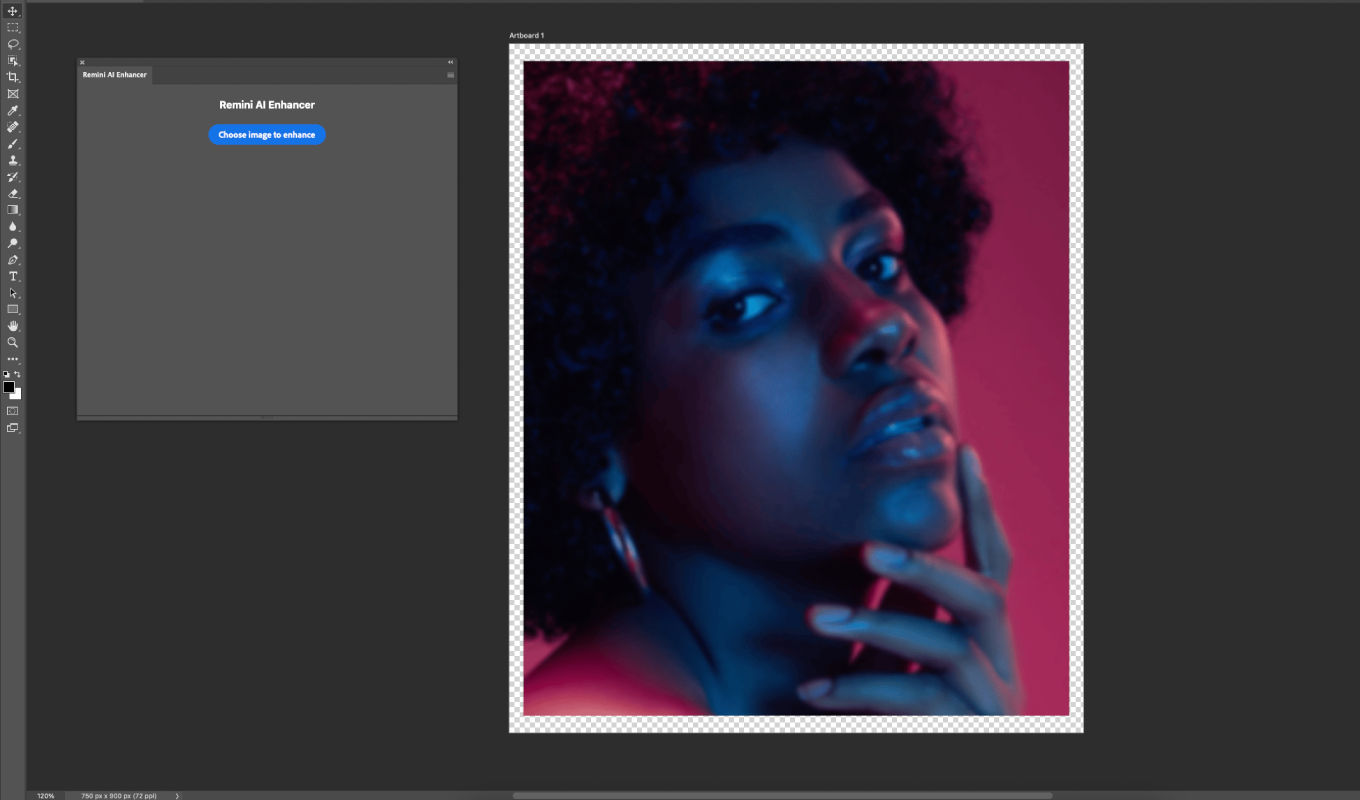
Task: Switch to the Remini AI Enhancer tab
Action: (114, 75)
